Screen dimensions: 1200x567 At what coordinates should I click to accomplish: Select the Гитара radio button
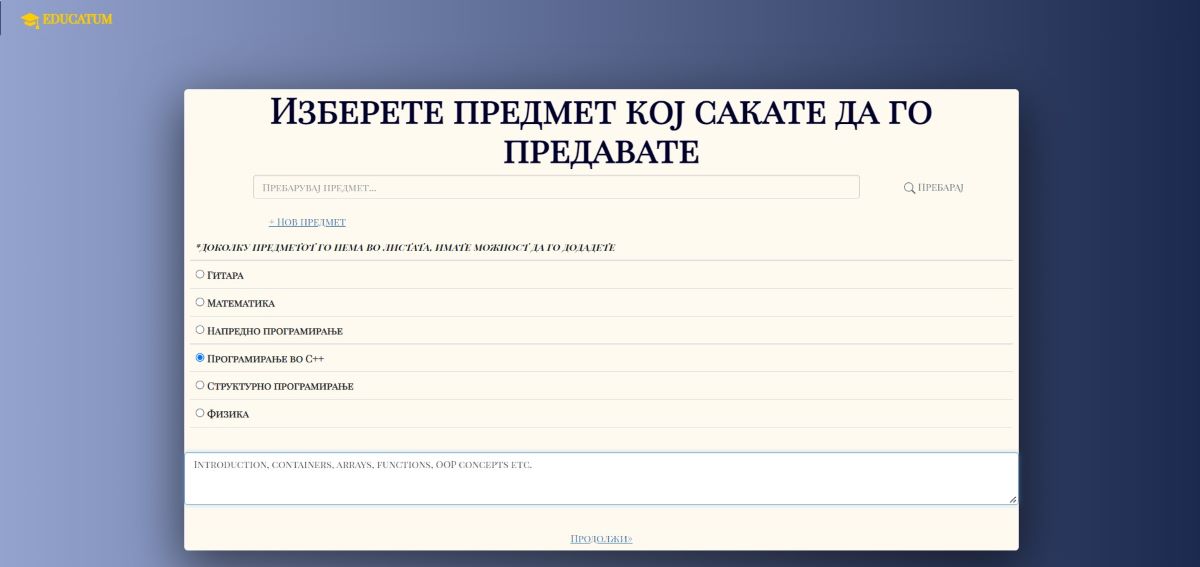tap(200, 274)
